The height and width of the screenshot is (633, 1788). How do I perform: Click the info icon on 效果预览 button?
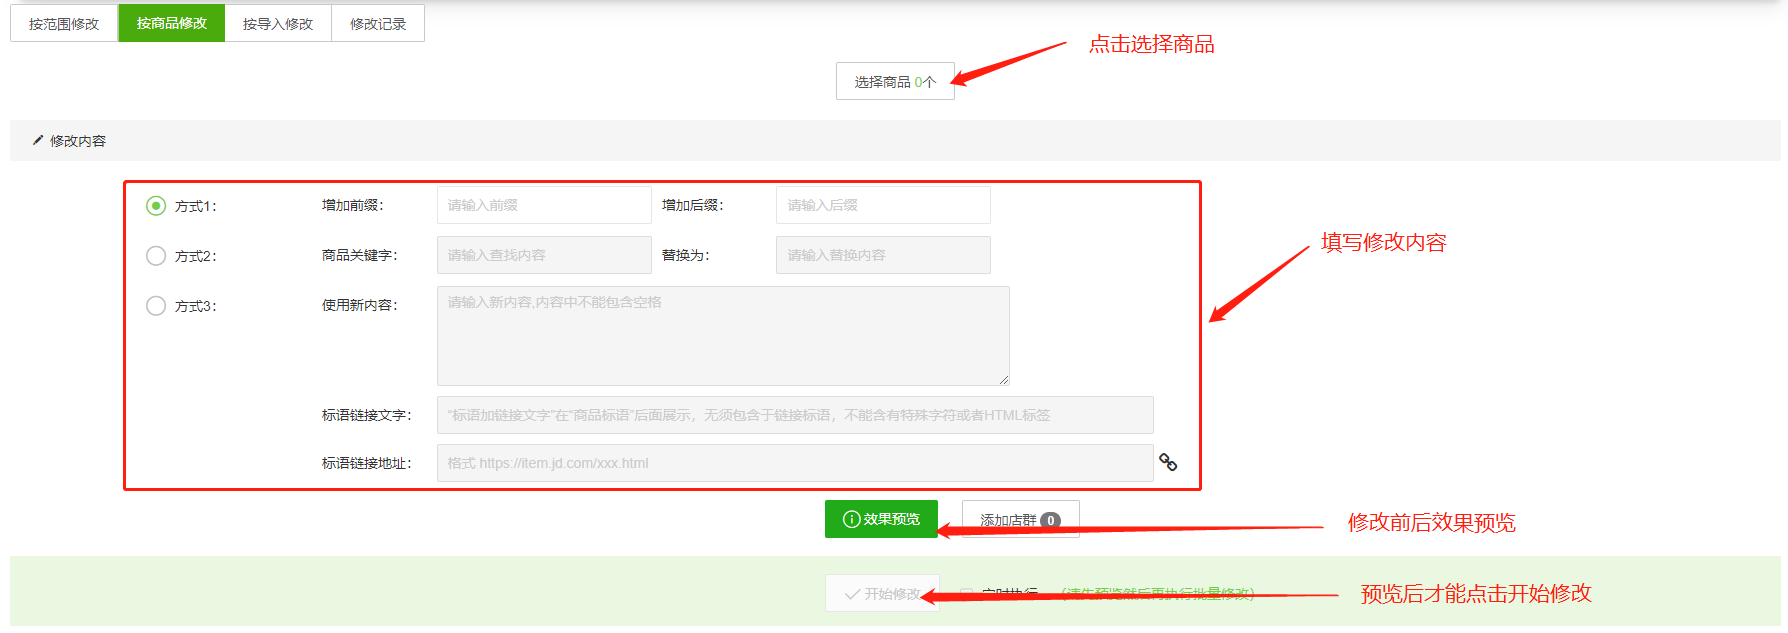point(851,519)
